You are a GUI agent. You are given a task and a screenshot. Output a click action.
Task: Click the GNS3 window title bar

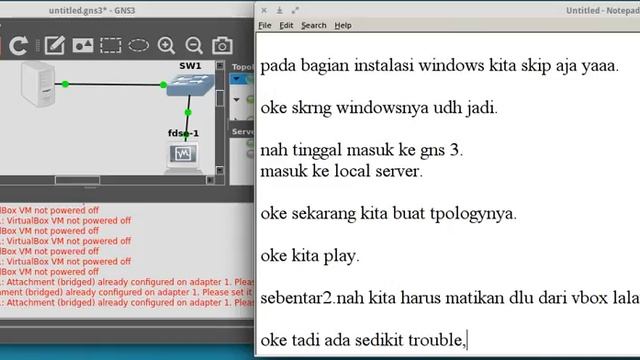127,10
